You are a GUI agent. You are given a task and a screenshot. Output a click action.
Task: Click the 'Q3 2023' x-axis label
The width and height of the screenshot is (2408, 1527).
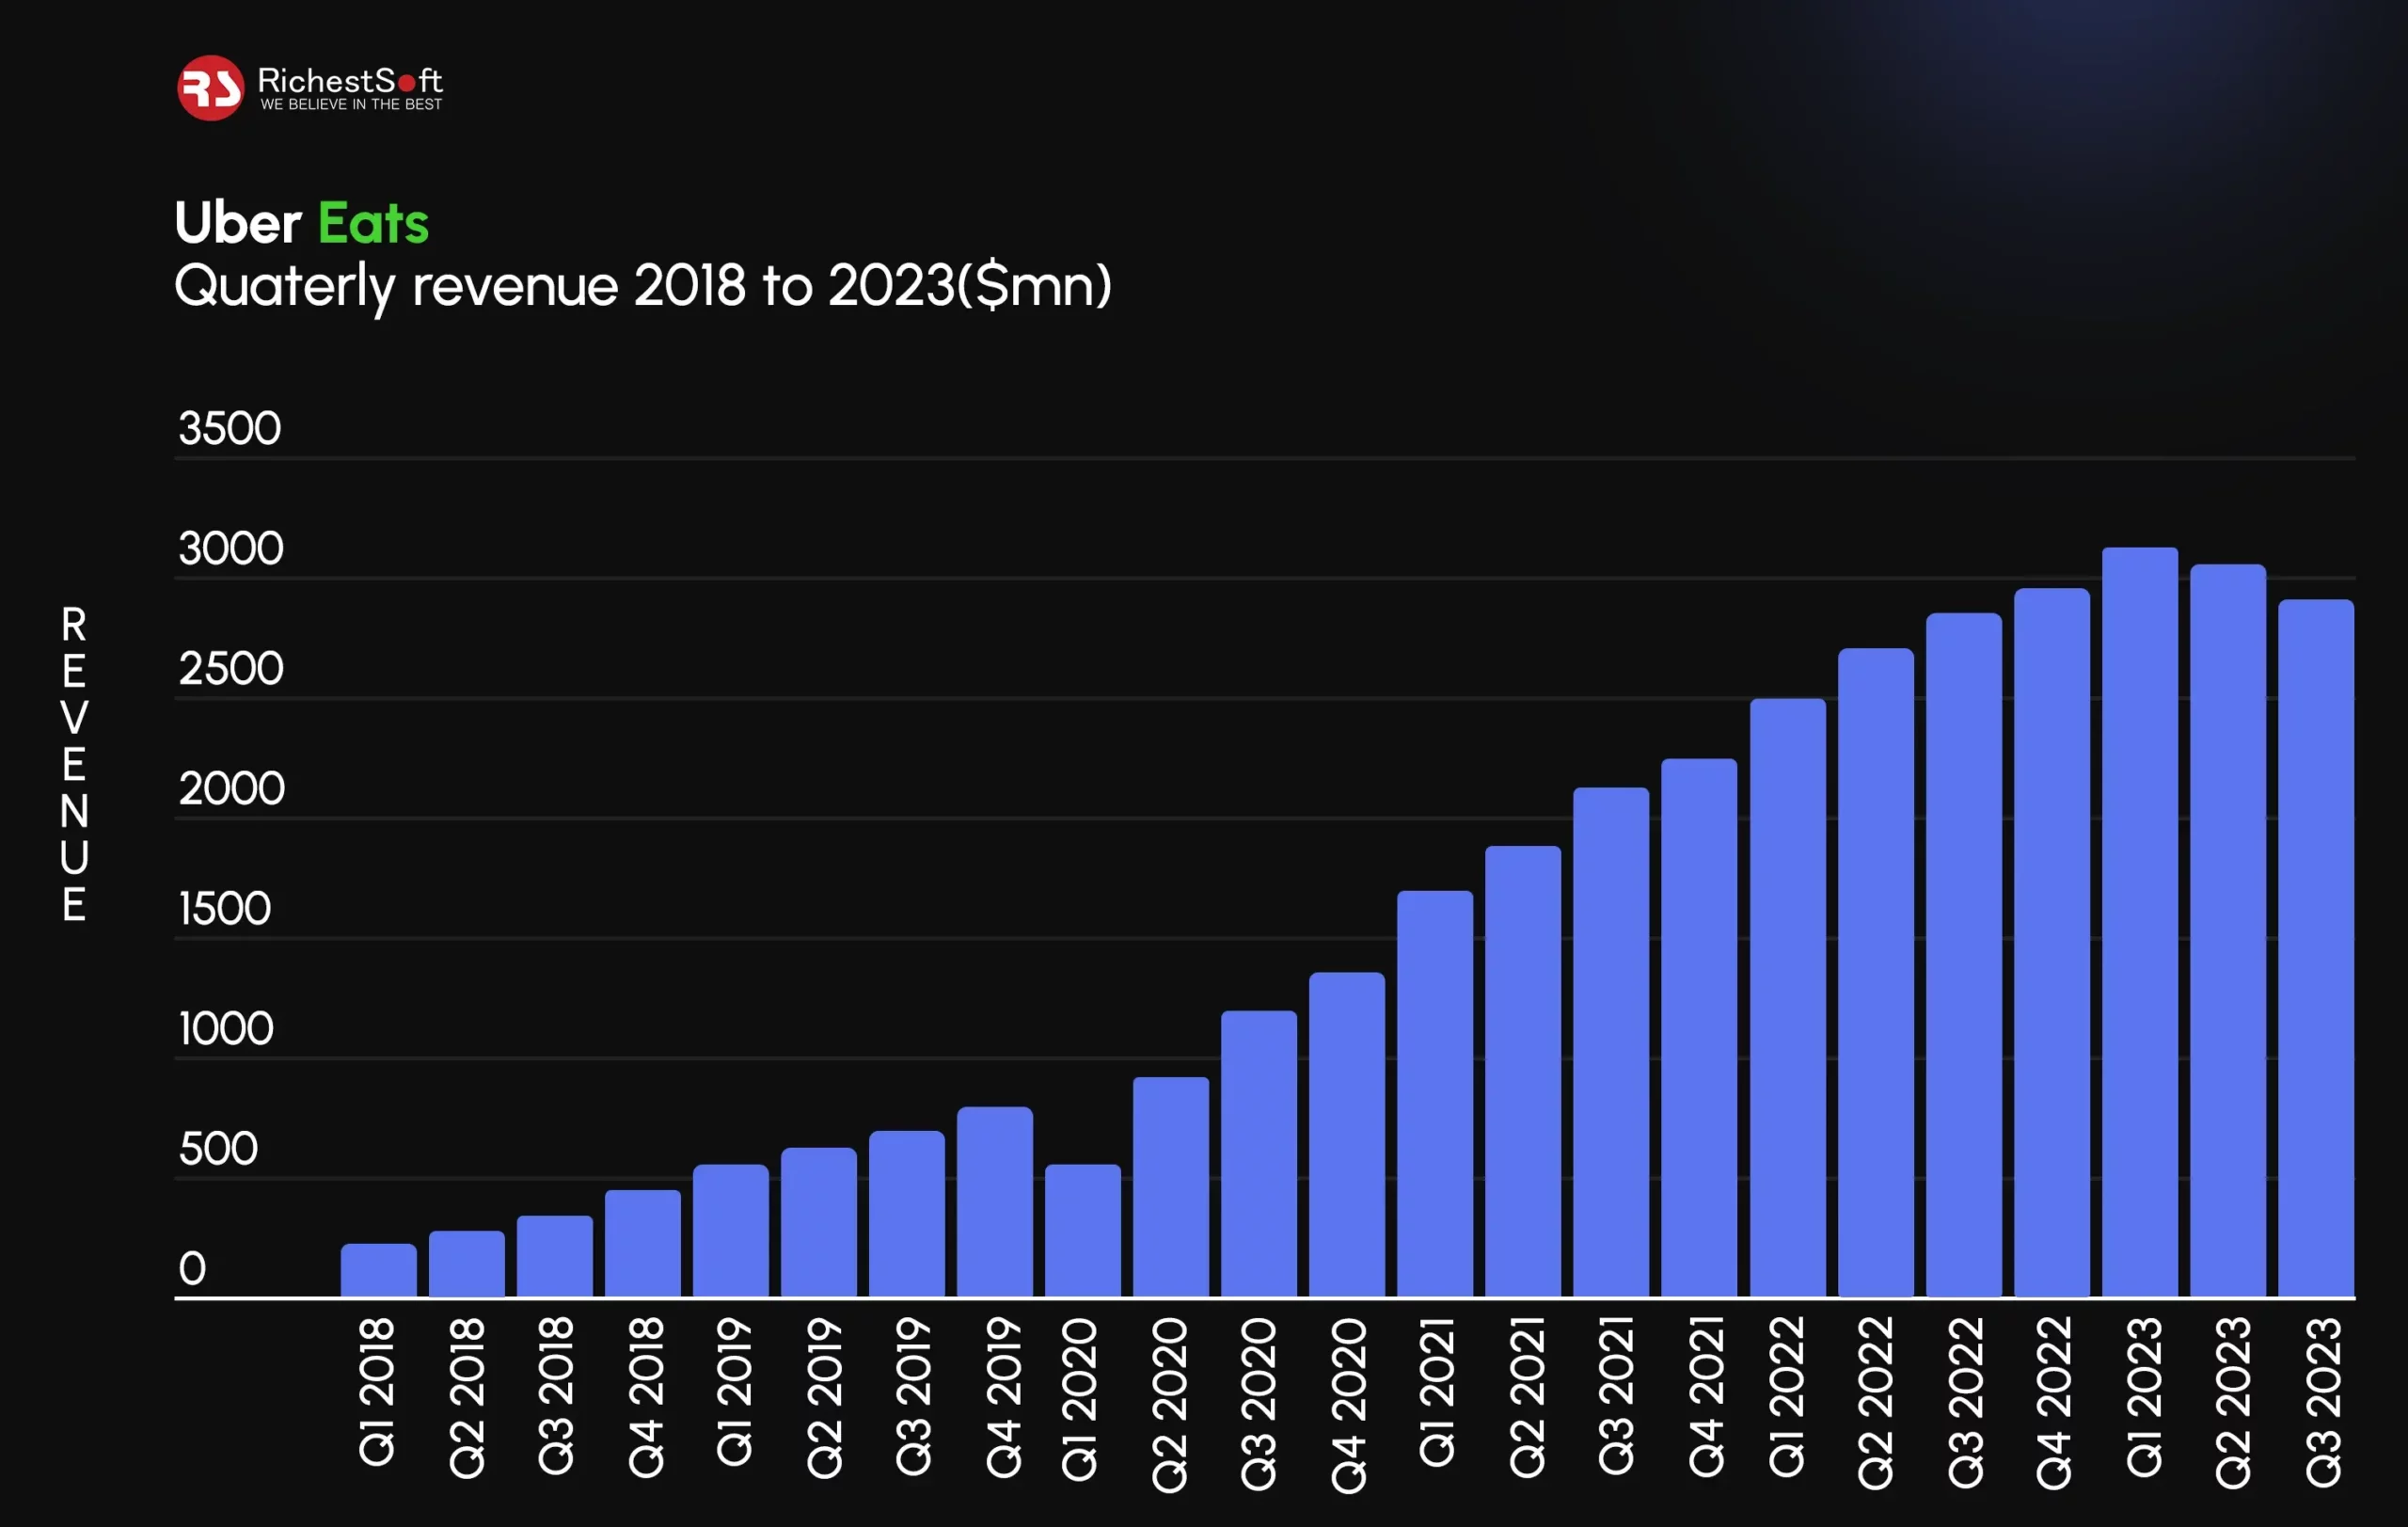[x=2324, y=1401]
